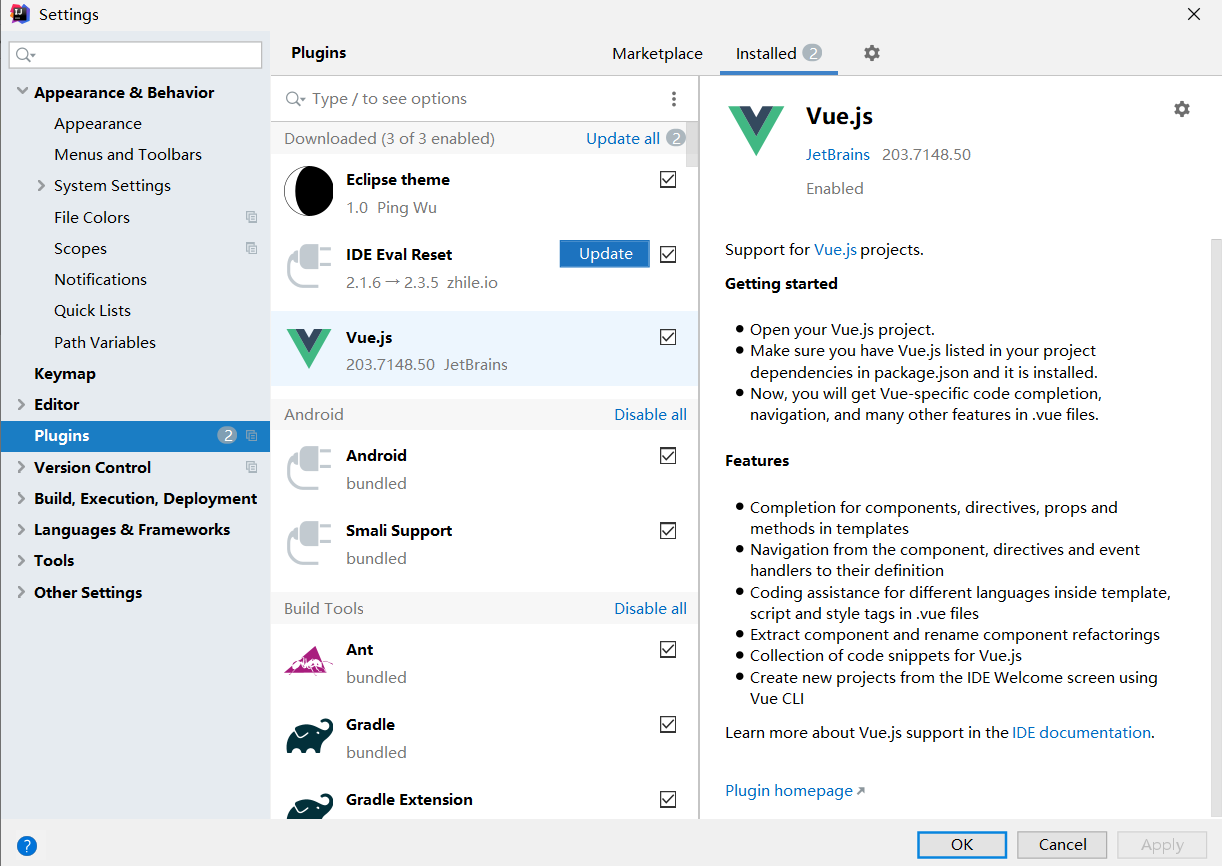Click the Scopes project-level icon
Image resolution: width=1222 pixels, height=866 pixels.
(x=251, y=248)
